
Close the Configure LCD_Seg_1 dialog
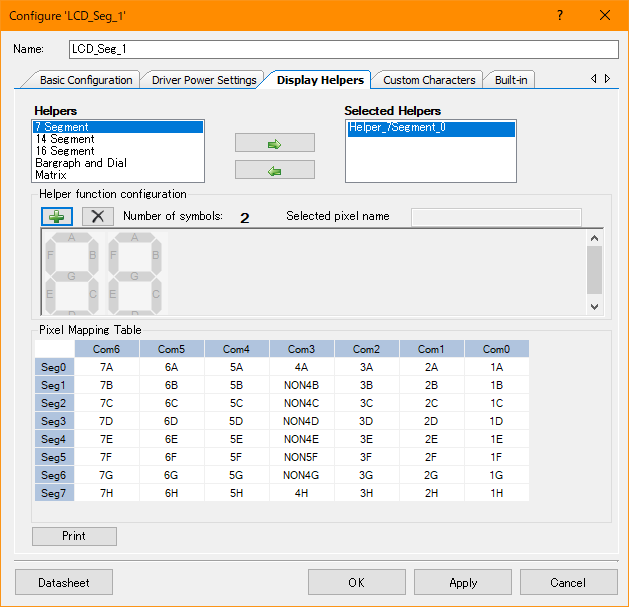tap(605, 15)
